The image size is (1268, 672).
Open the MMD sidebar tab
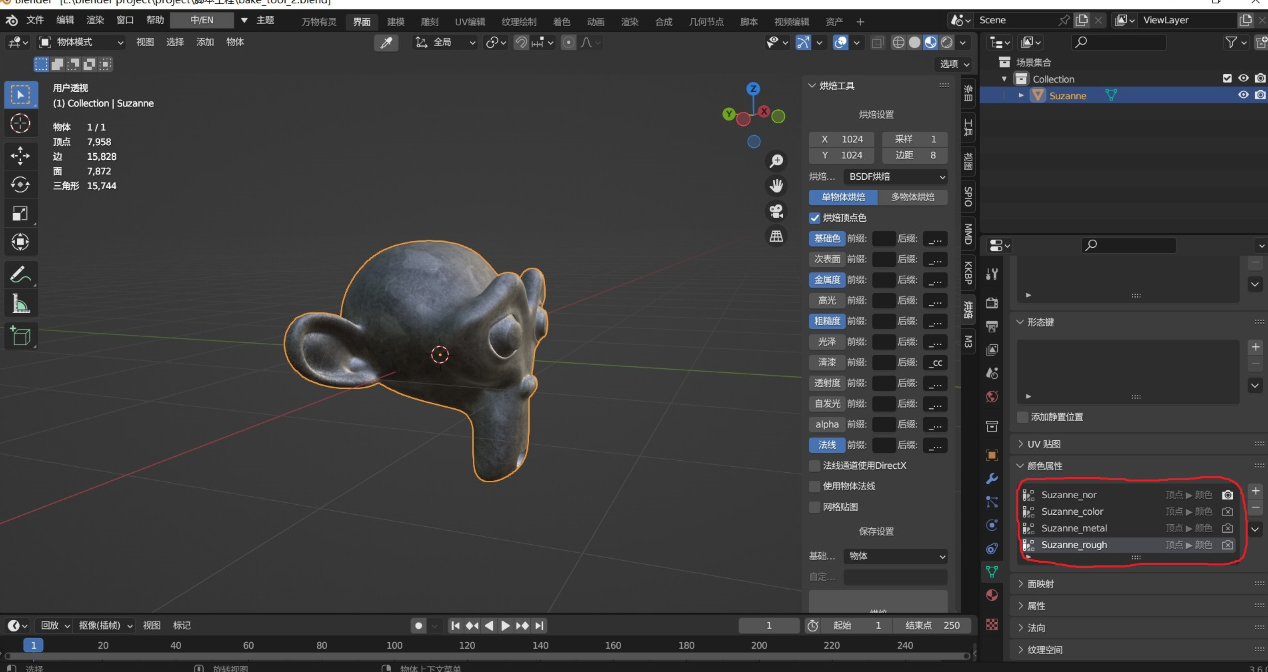tap(967, 234)
